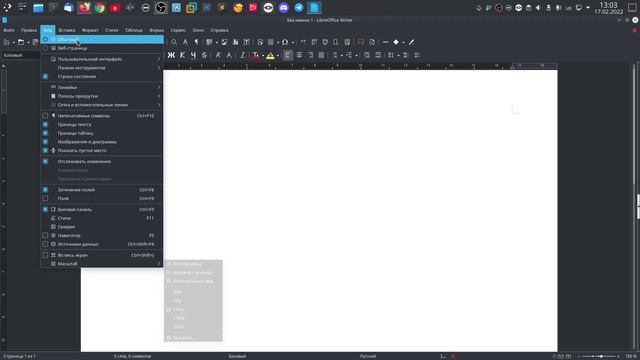Expand Сетка и вспомогательные линии submenu
The height and width of the screenshot is (360, 640).
point(102,105)
